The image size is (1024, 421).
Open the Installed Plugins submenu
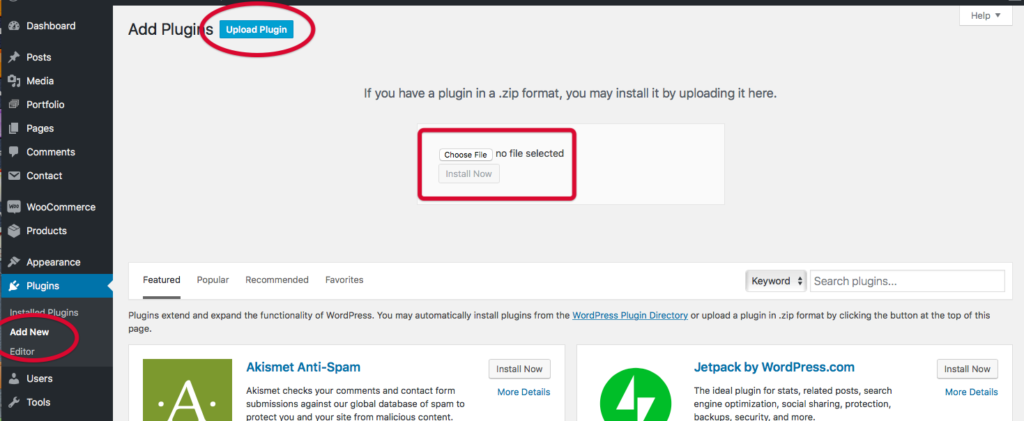44,313
